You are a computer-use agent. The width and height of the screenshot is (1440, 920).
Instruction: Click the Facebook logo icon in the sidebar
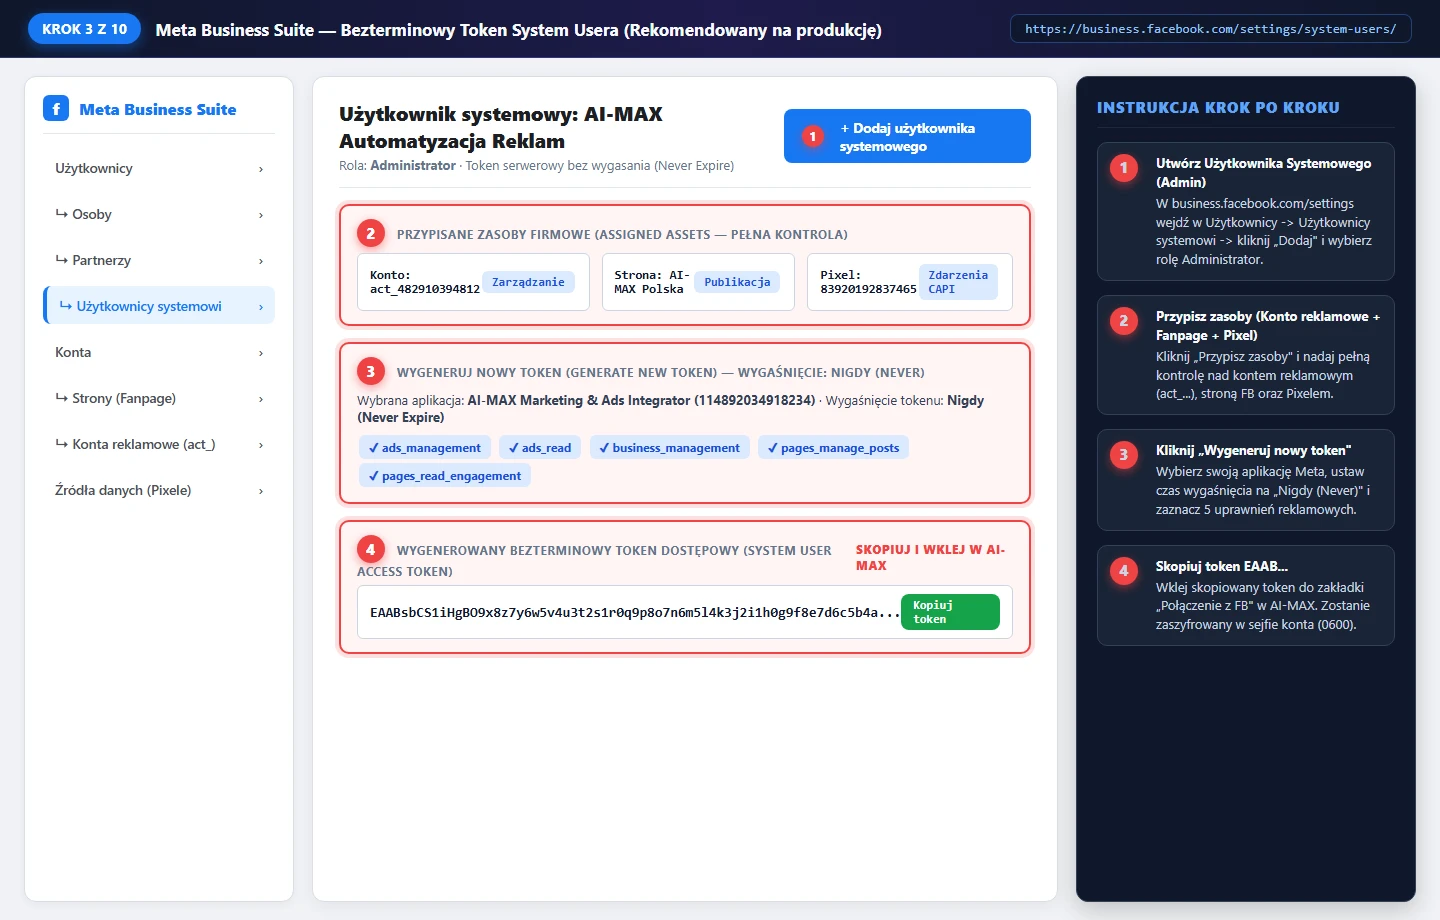point(56,108)
